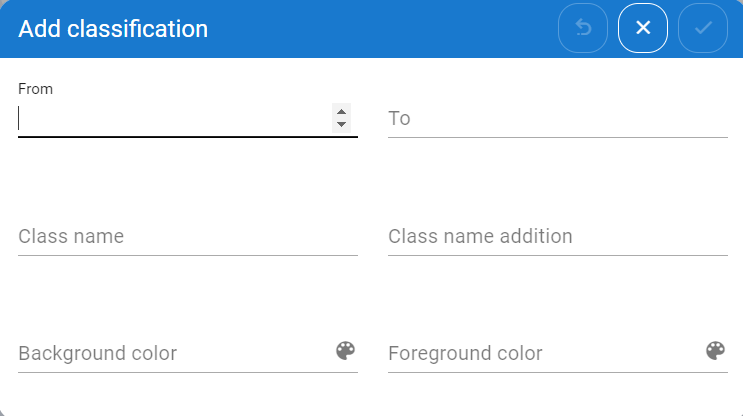Click the undo reset arrow icon

tap(583, 28)
